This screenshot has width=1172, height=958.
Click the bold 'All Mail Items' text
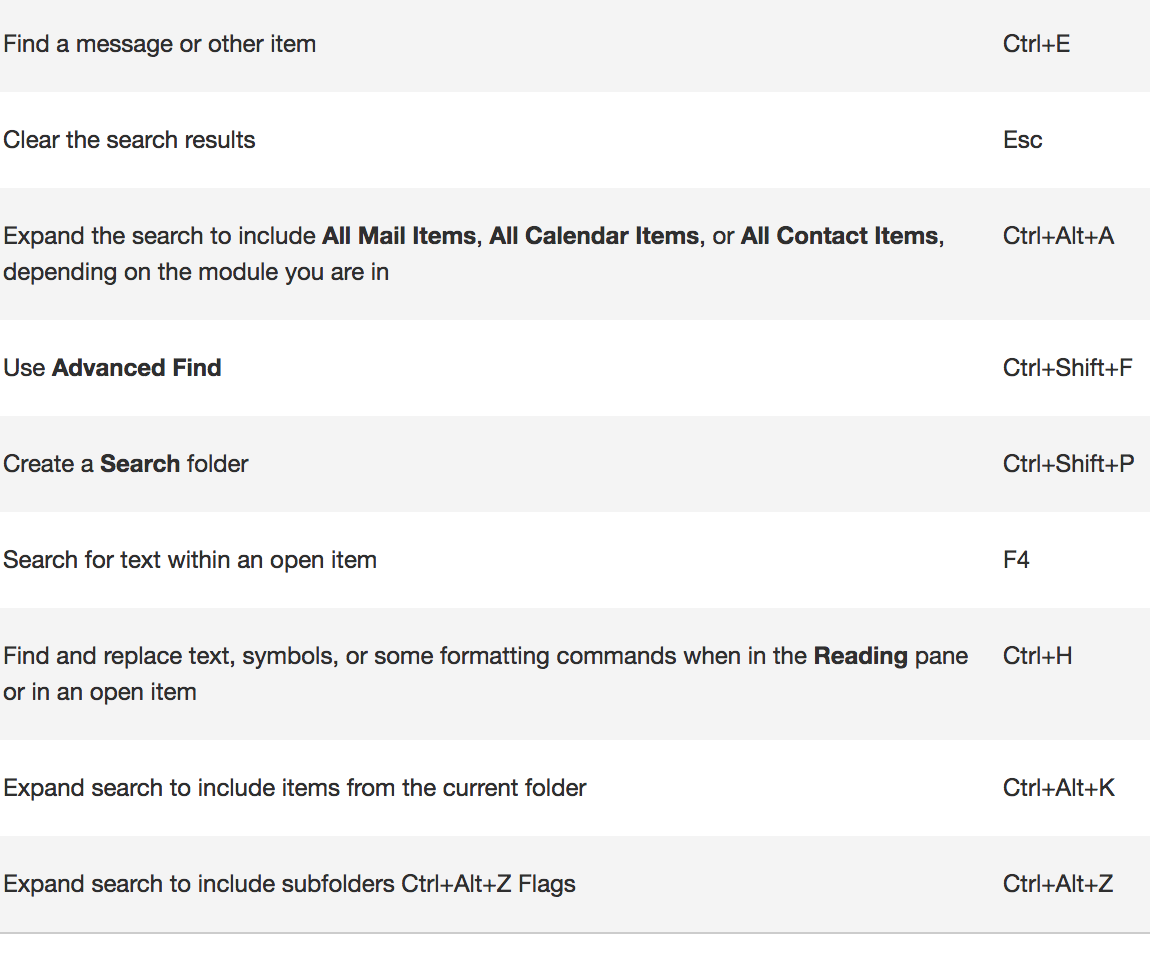(x=399, y=237)
